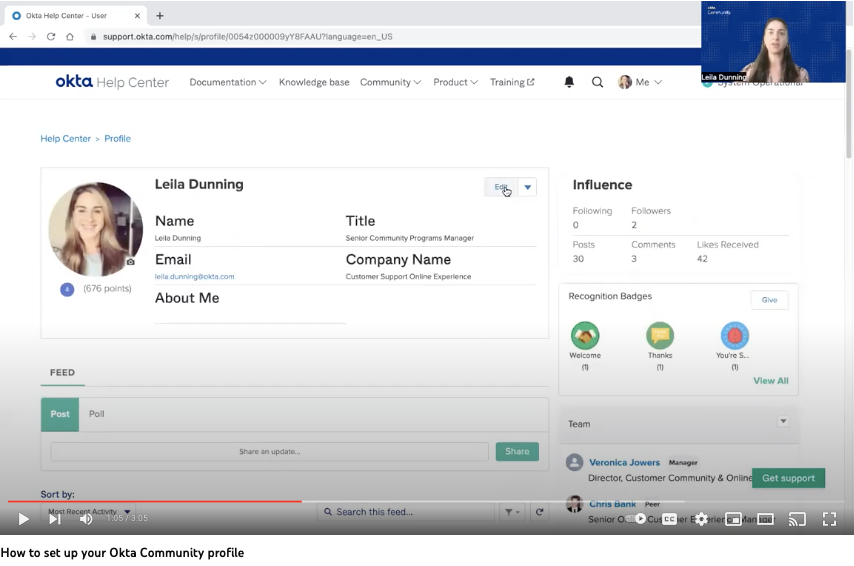This screenshot has width=854, height=566.
Task: Click Search this feed field
Action: tap(406, 512)
